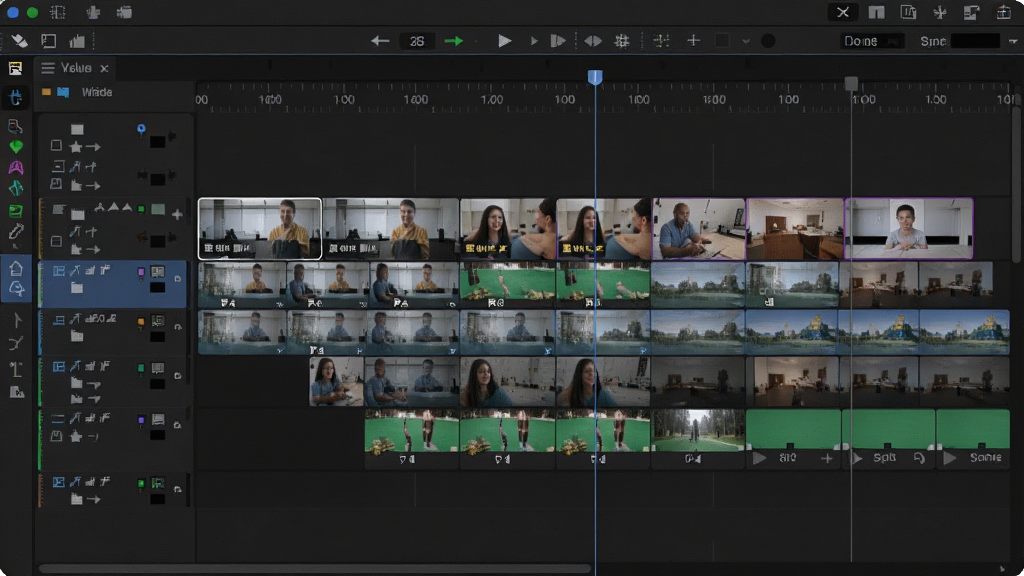Click the eraser icon at the toolbar's left end
The width and height of the screenshot is (1024, 576).
pyautogui.click(x=19, y=41)
